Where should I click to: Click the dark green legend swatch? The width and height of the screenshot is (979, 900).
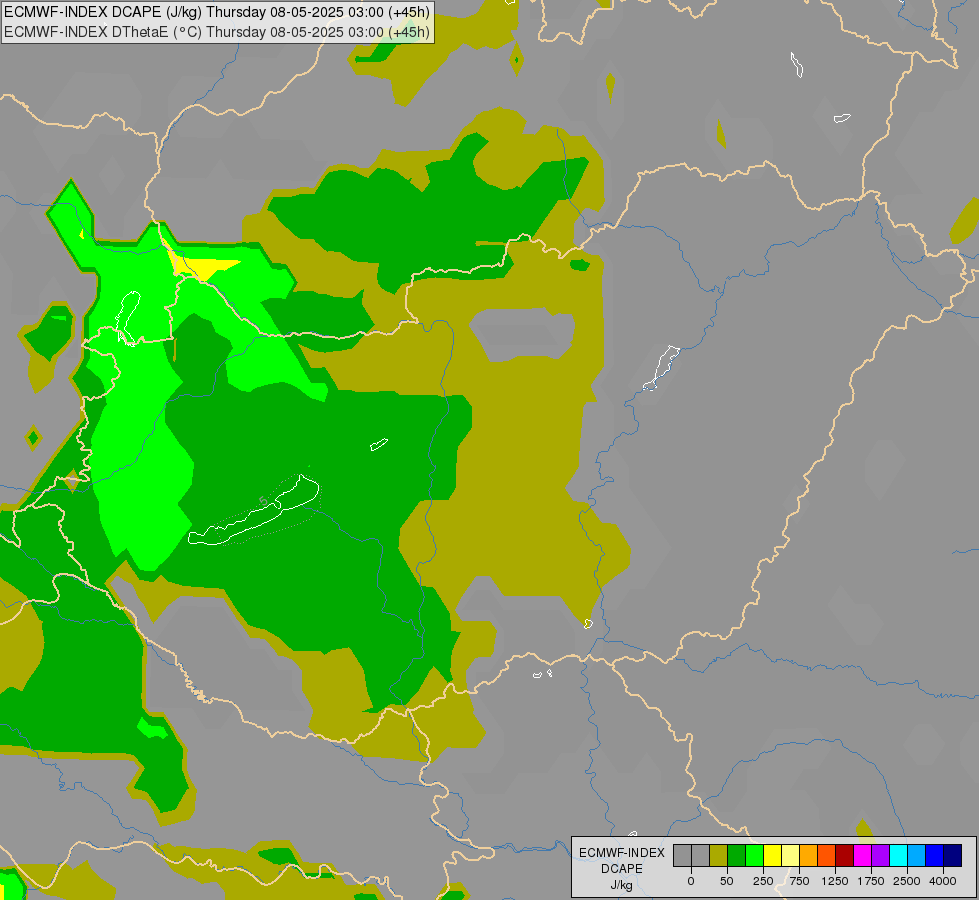(736, 855)
